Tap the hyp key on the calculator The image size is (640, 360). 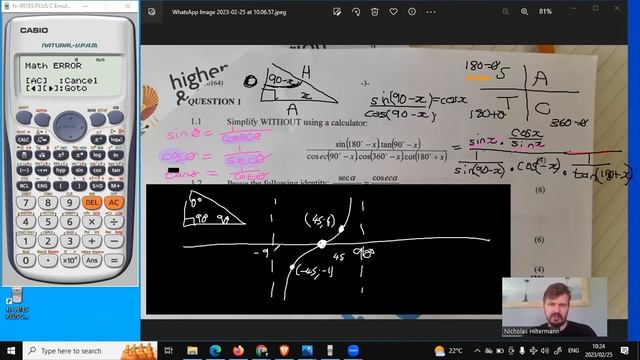[x=60, y=170]
